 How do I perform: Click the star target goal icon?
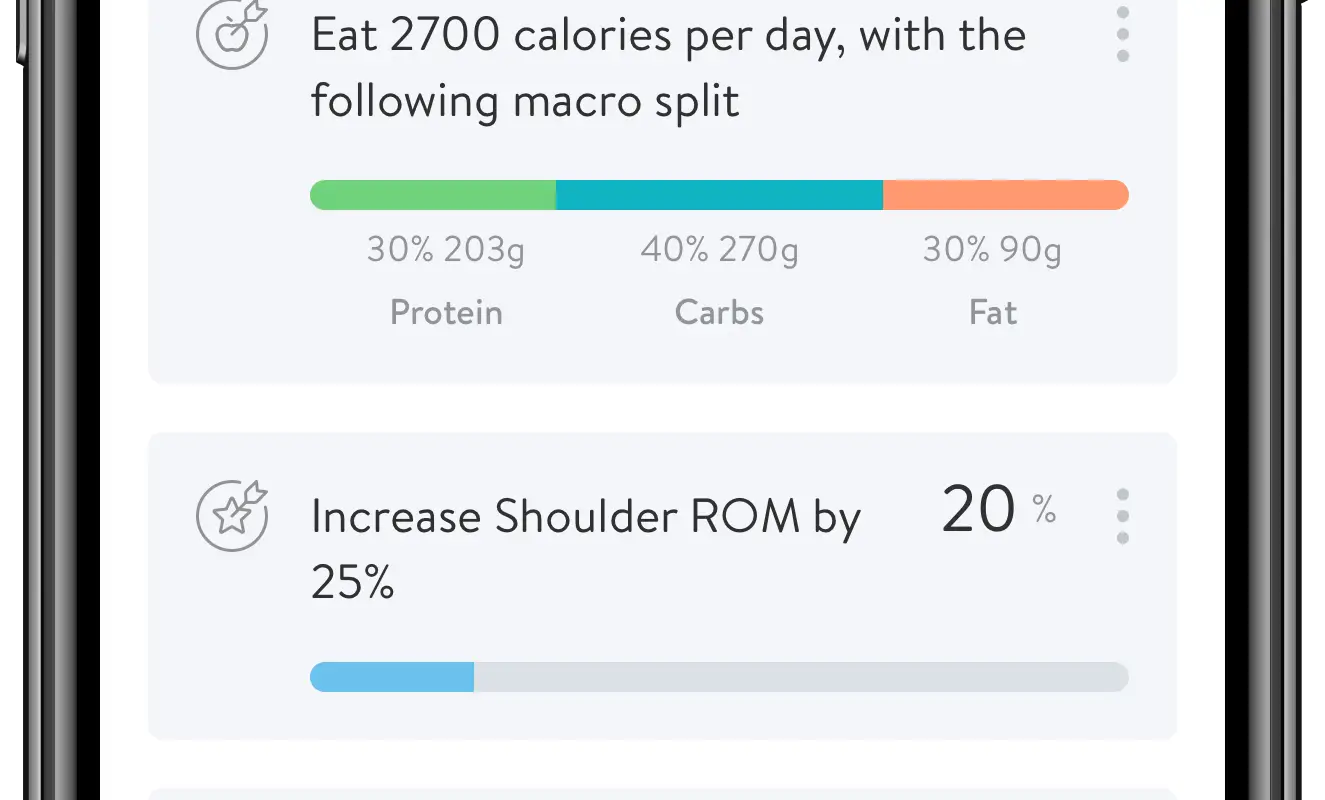[x=232, y=515]
